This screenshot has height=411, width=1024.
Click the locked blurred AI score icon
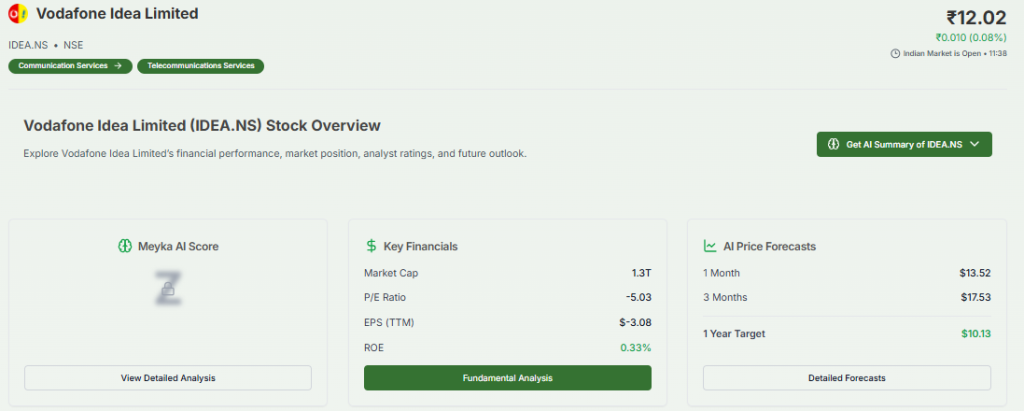pyautogui.click(x=167, y=289)
